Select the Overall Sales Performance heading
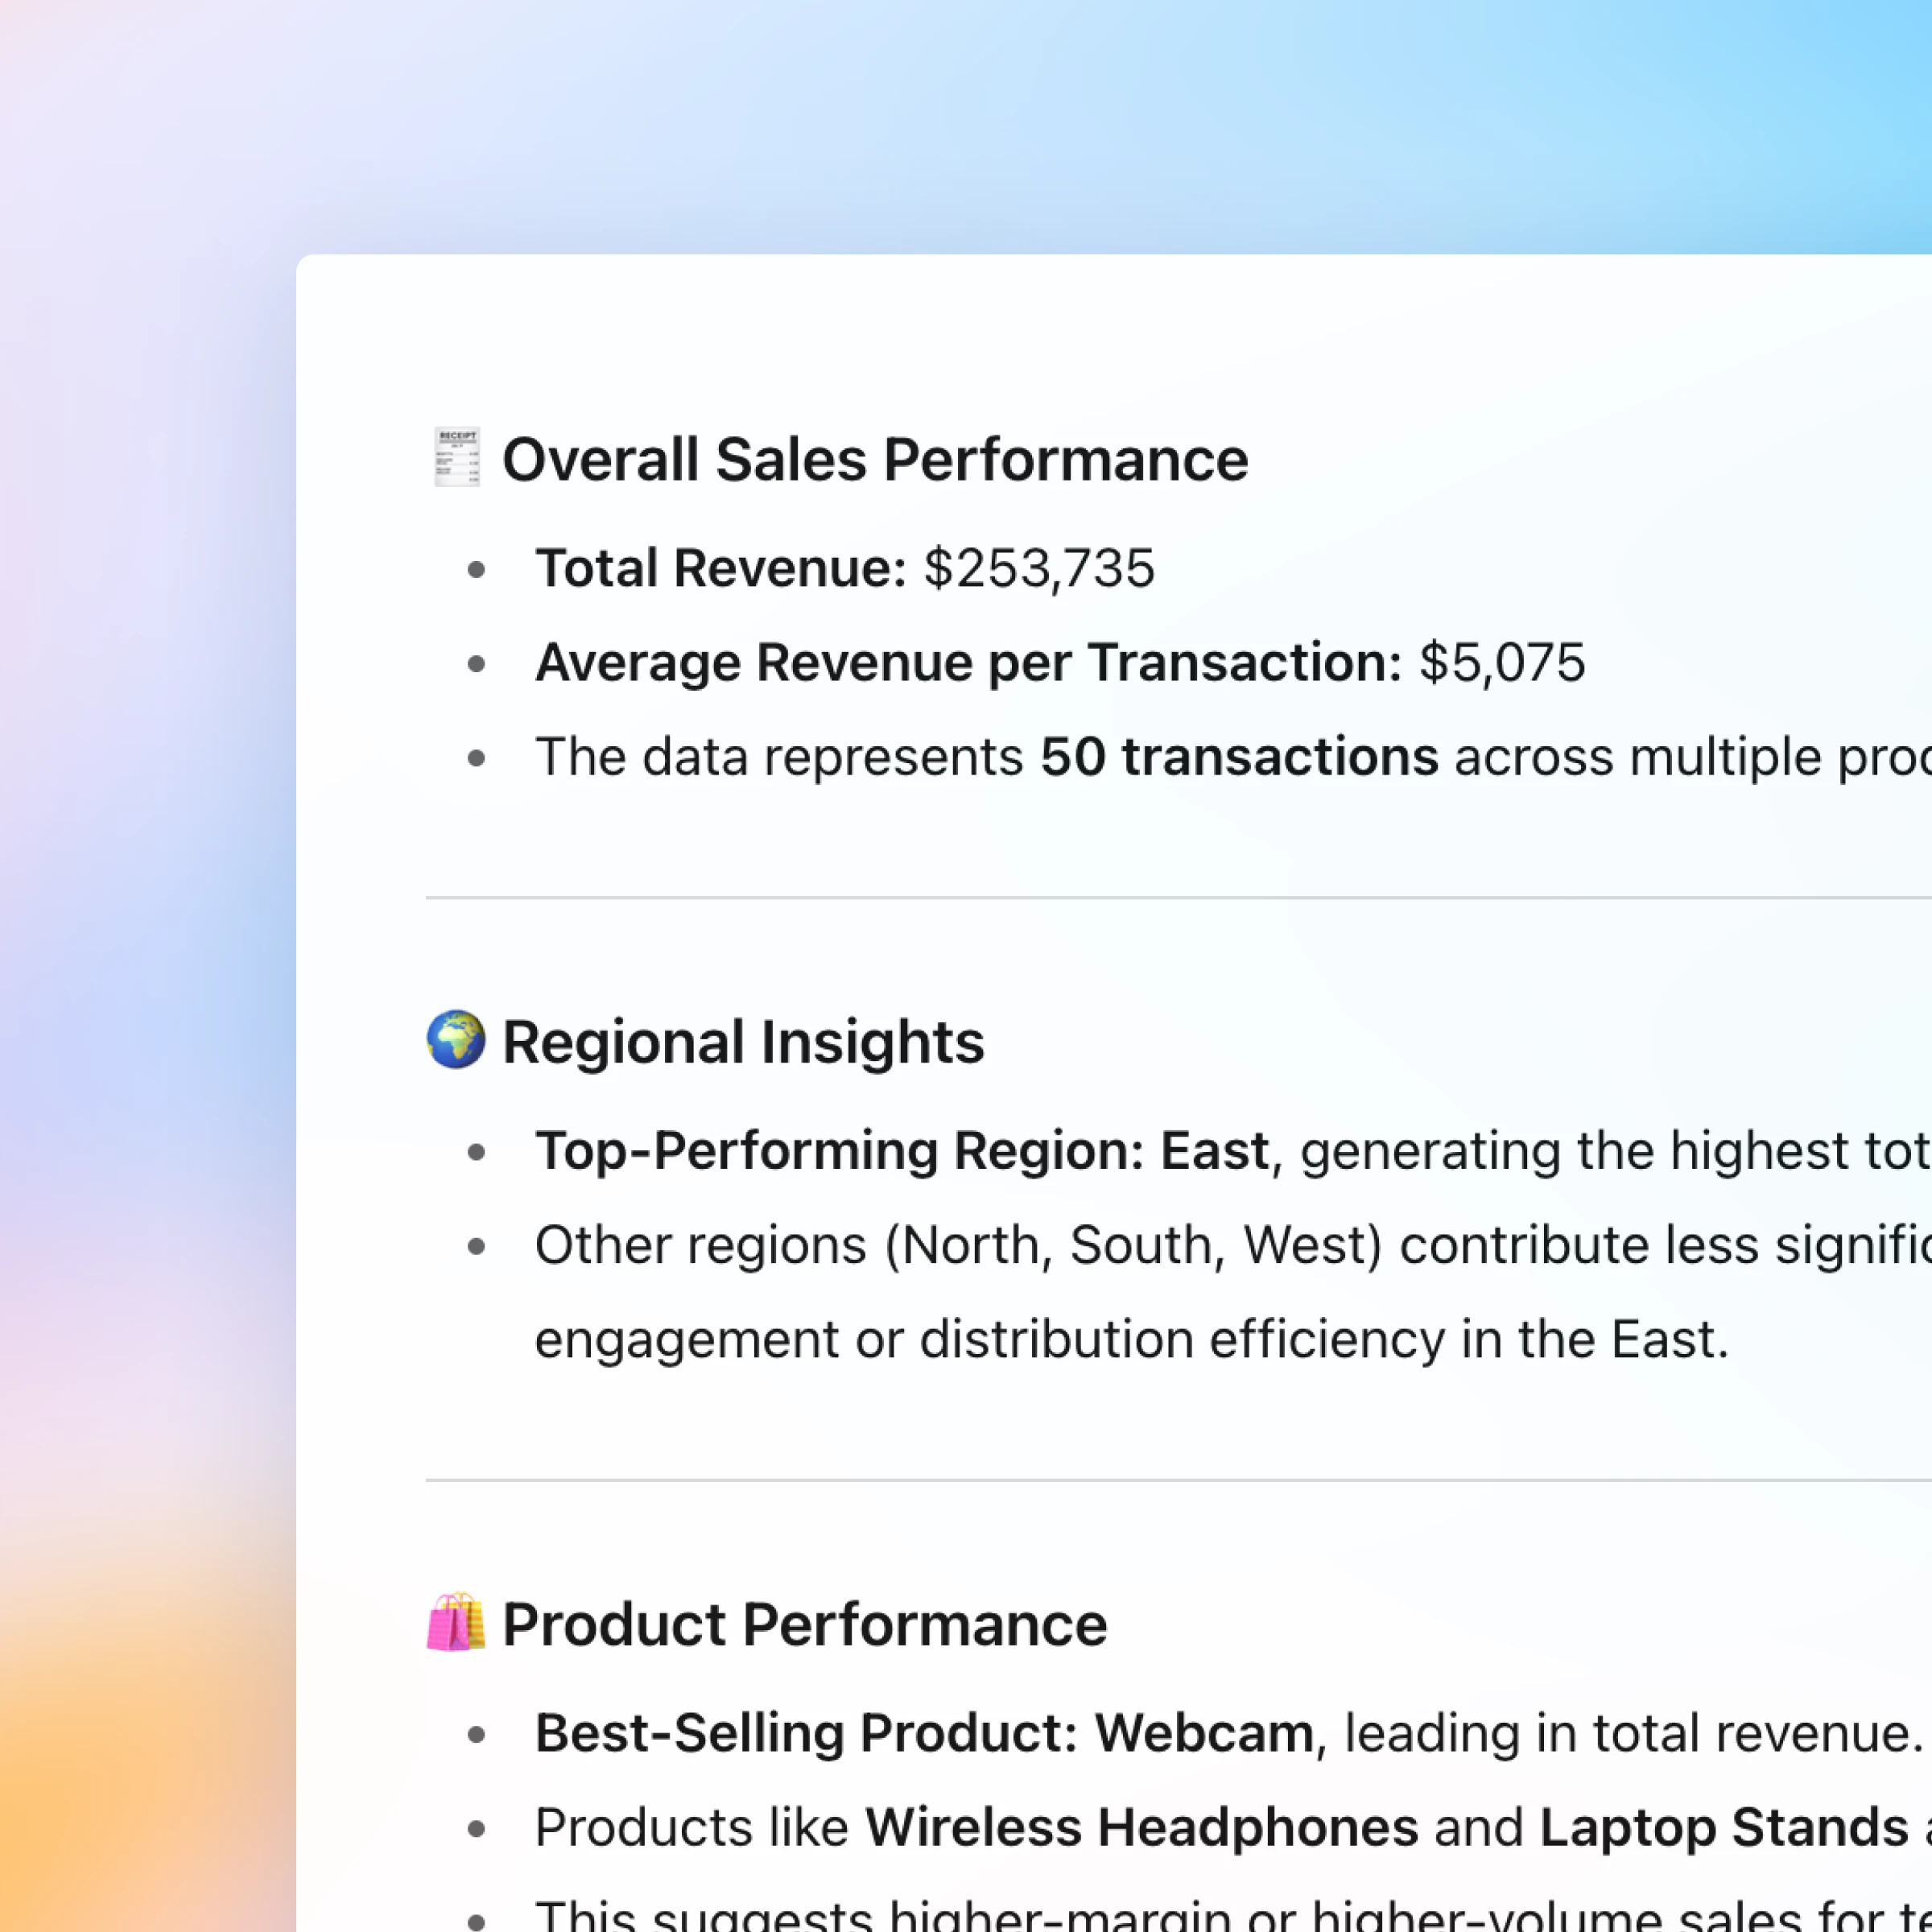The height and width of the screenshot is (1932, 1932). tap(874, 460)
